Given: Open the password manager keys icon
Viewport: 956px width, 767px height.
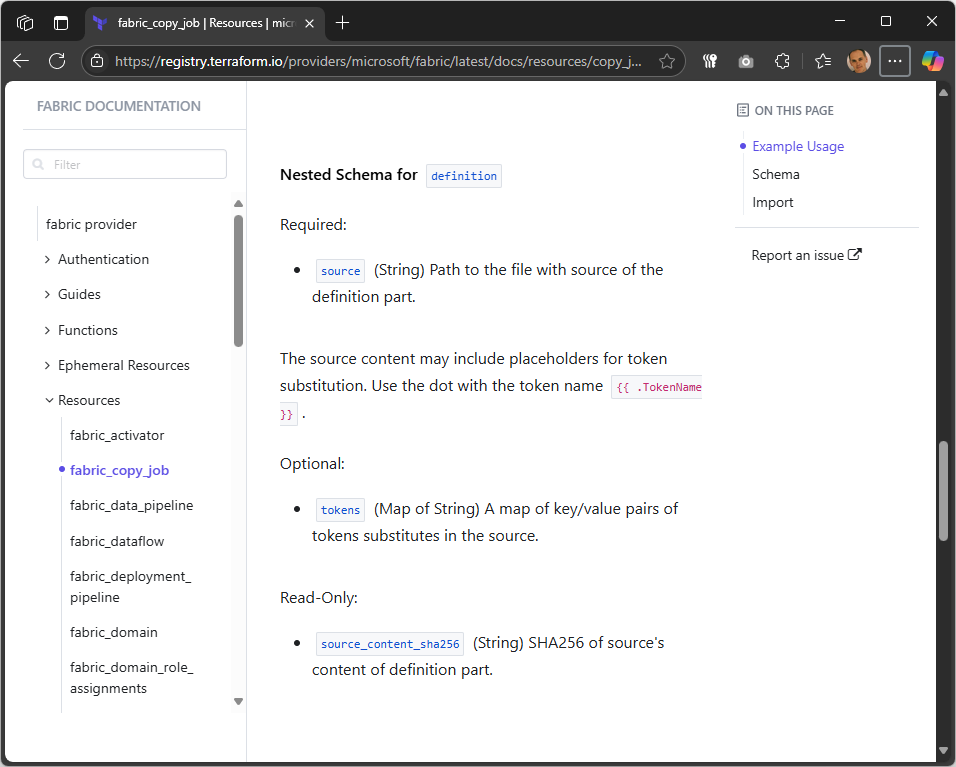Looking at the screenshot, I should tap(710, 61).
